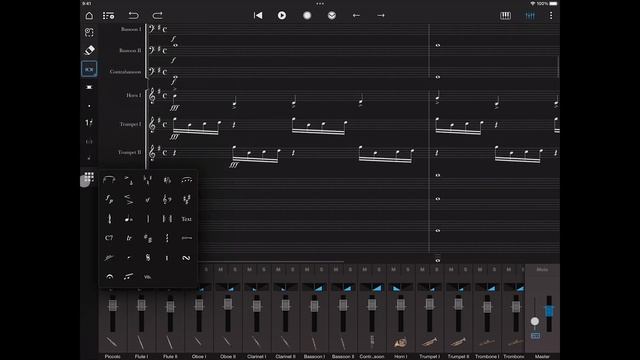640x360 pixels.
Task: Pick the fp dynamics symbol
Action: click(x=109, y=199)
